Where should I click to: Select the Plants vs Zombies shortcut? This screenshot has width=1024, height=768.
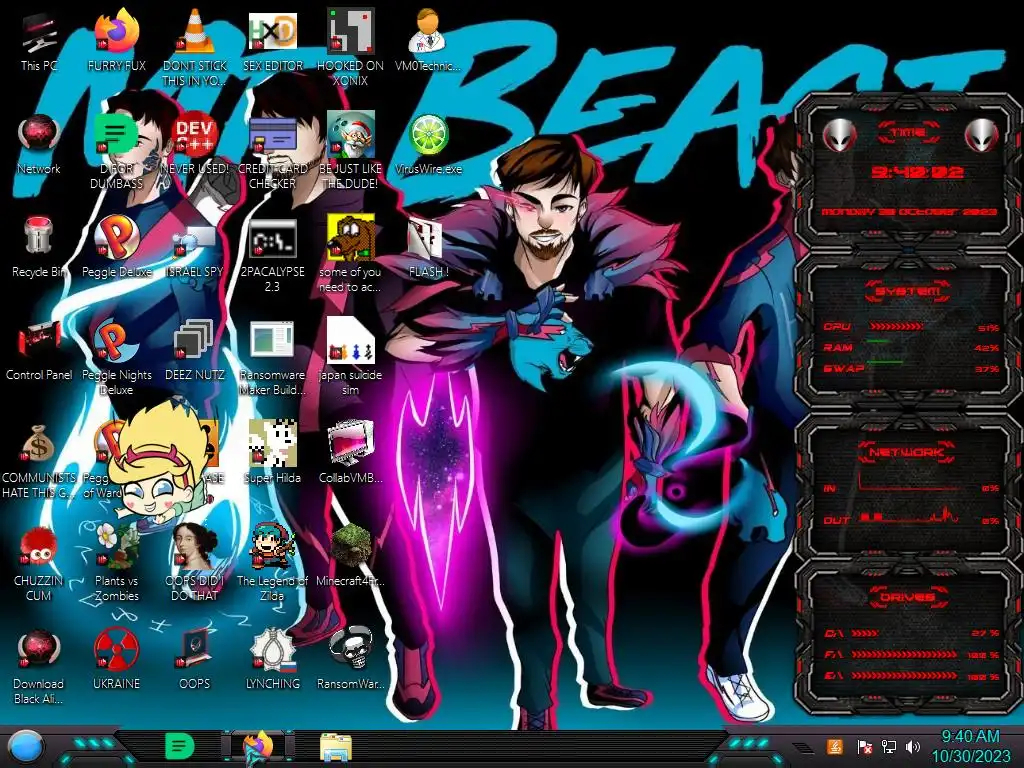pos(117,546)
